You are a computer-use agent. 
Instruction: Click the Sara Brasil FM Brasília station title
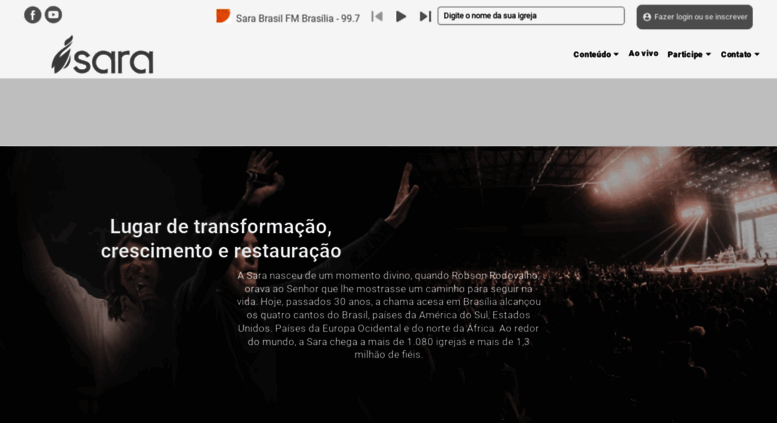[x=298, y=18]
